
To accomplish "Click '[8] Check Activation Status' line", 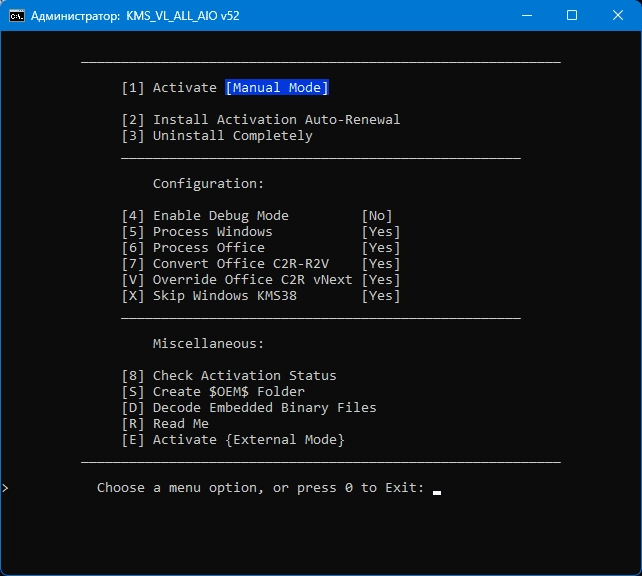I will pyautogui.click(x=229, y=375).
